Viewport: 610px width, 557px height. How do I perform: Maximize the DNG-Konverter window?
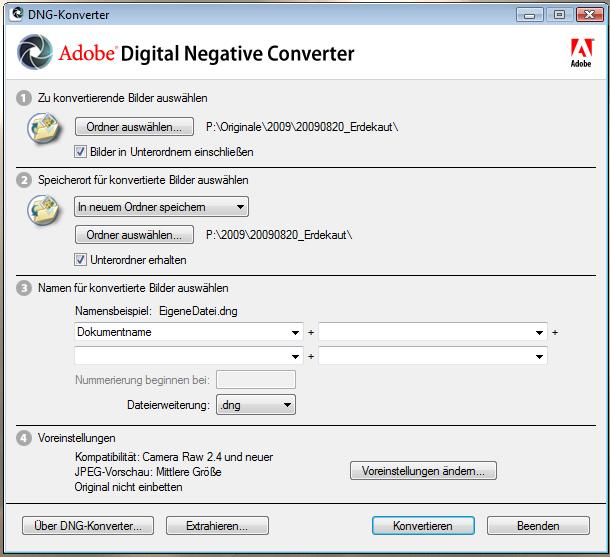559,15
